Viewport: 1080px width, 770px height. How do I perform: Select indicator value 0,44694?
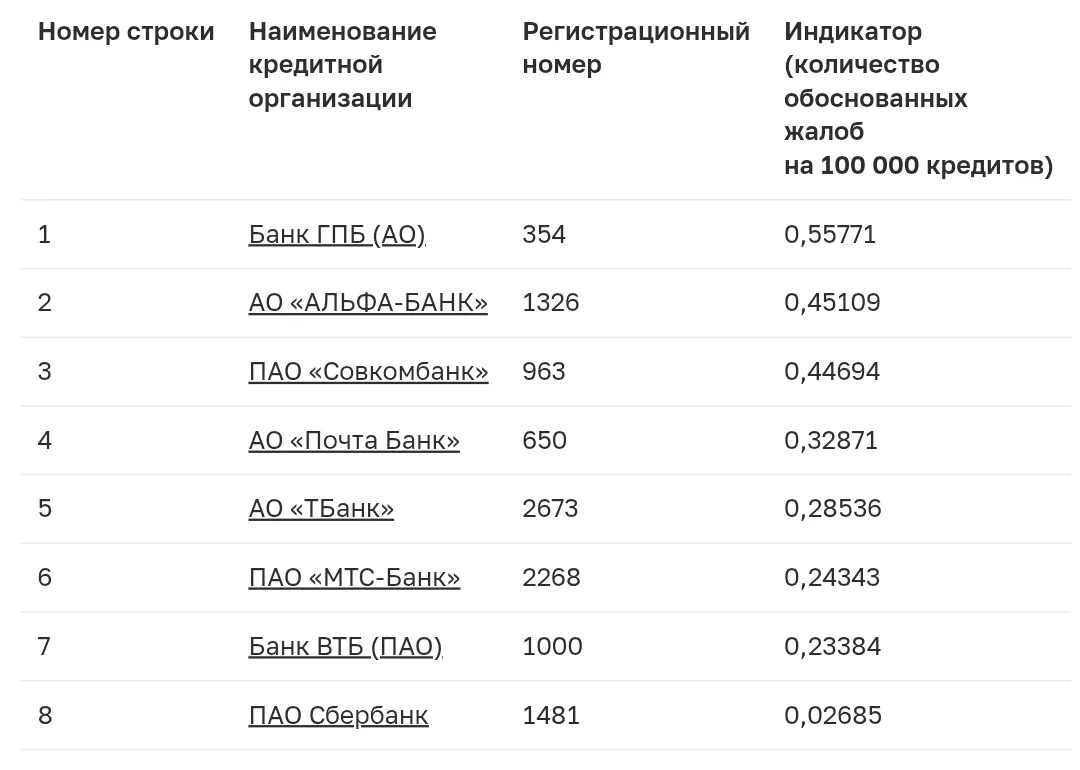click(832, 372)
